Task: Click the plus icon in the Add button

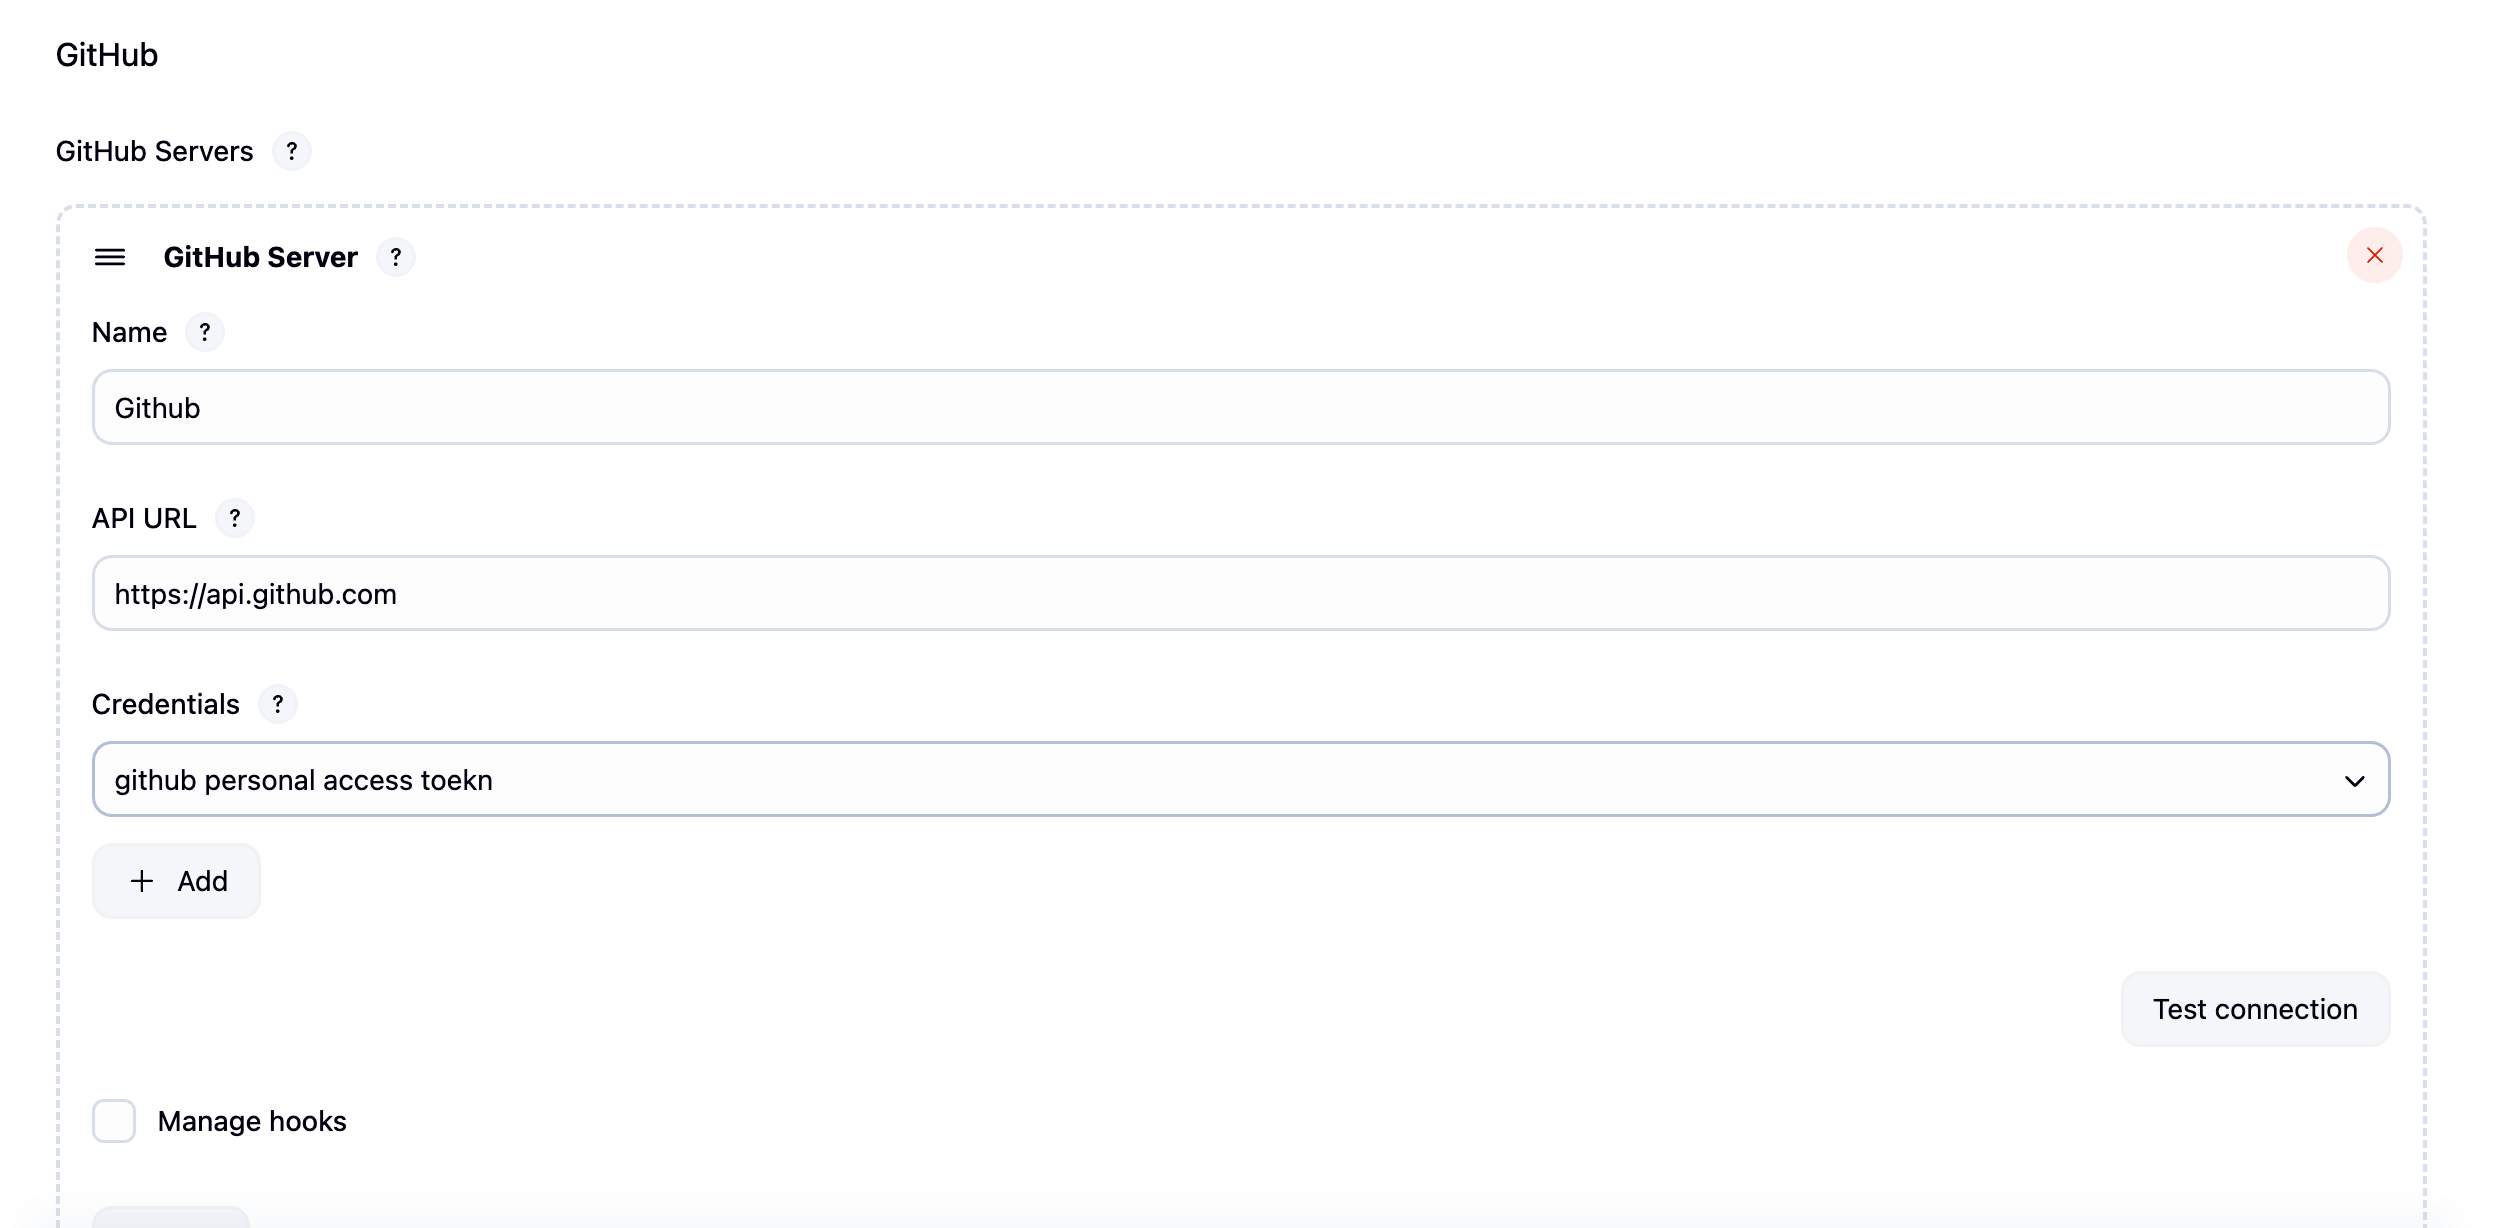Action: (141, 881)
